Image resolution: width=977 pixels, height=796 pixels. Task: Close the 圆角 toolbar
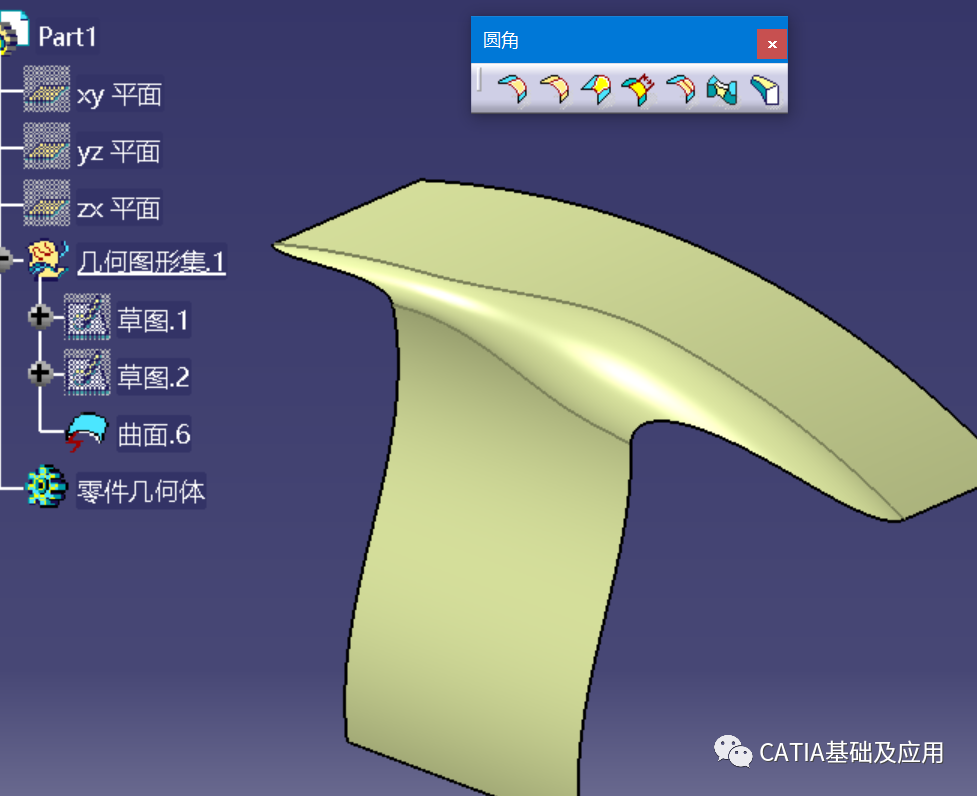click(772, 44)
